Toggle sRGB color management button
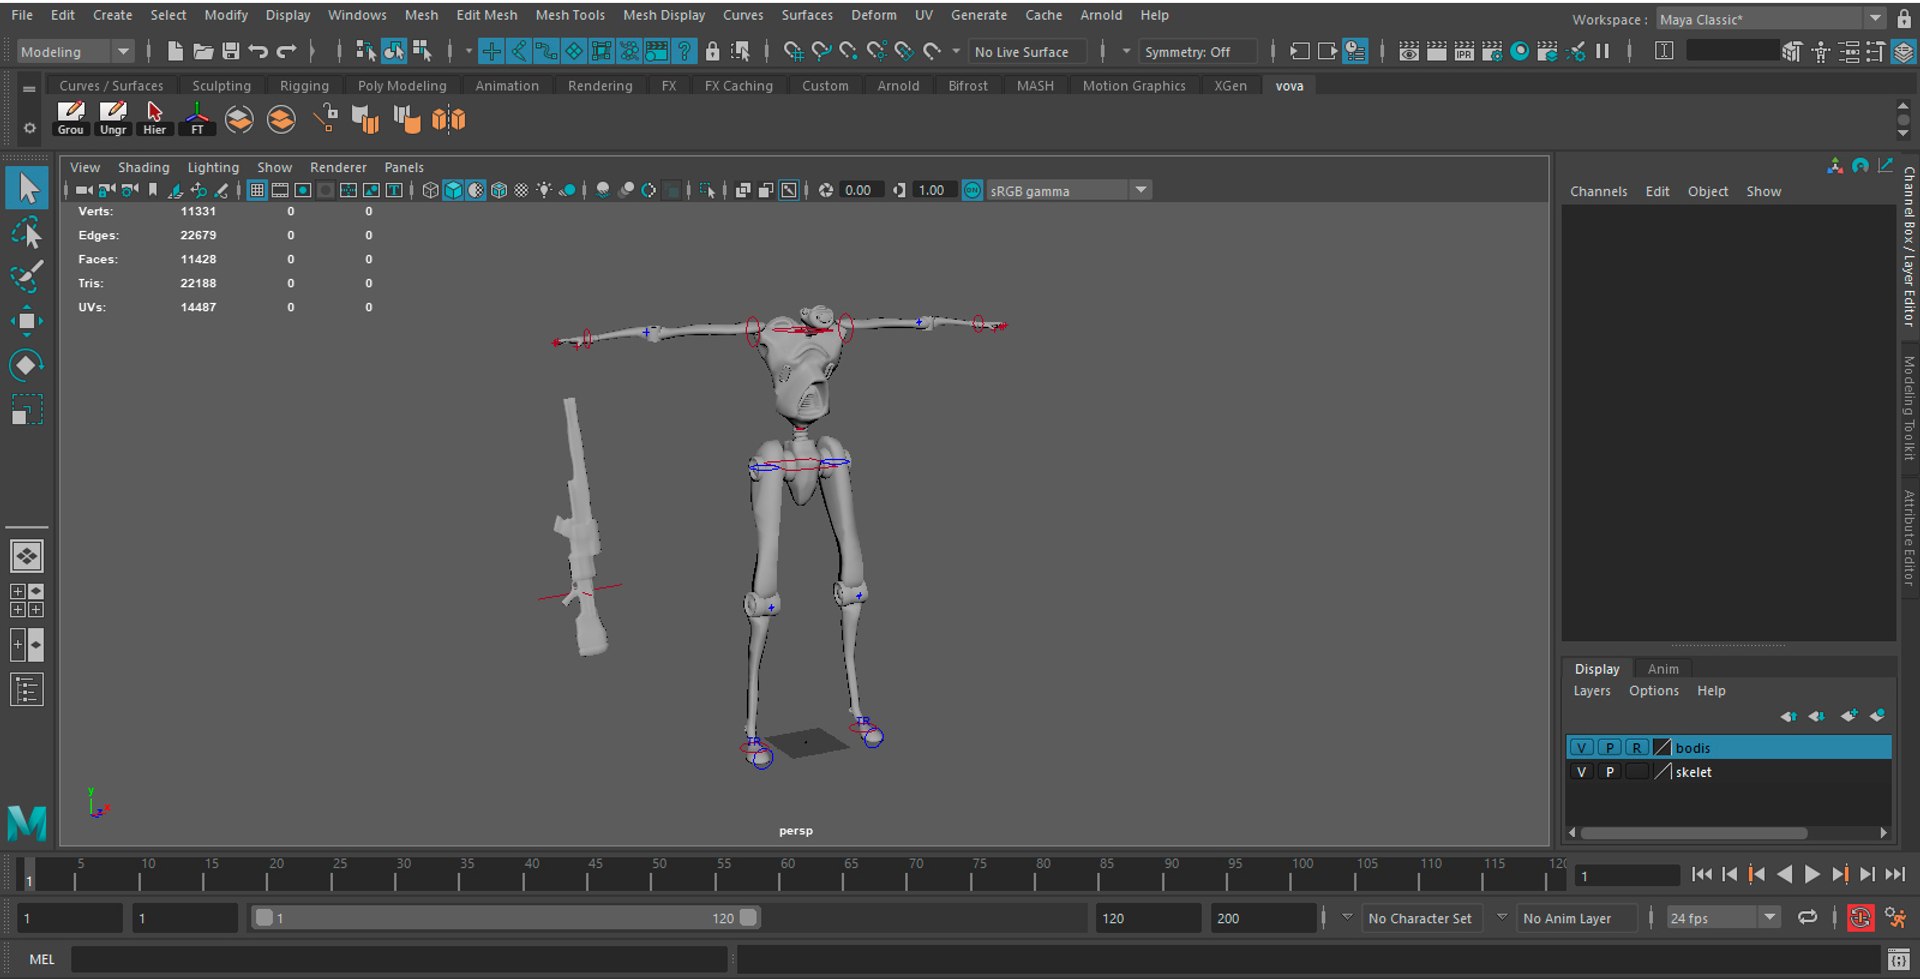 [972, 190]
